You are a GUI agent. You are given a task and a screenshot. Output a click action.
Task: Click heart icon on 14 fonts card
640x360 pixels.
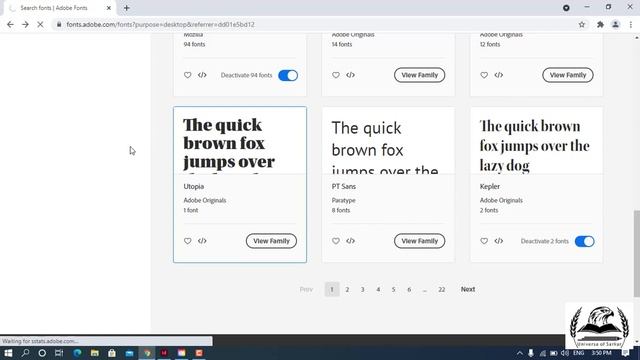[x=336, y=75]
